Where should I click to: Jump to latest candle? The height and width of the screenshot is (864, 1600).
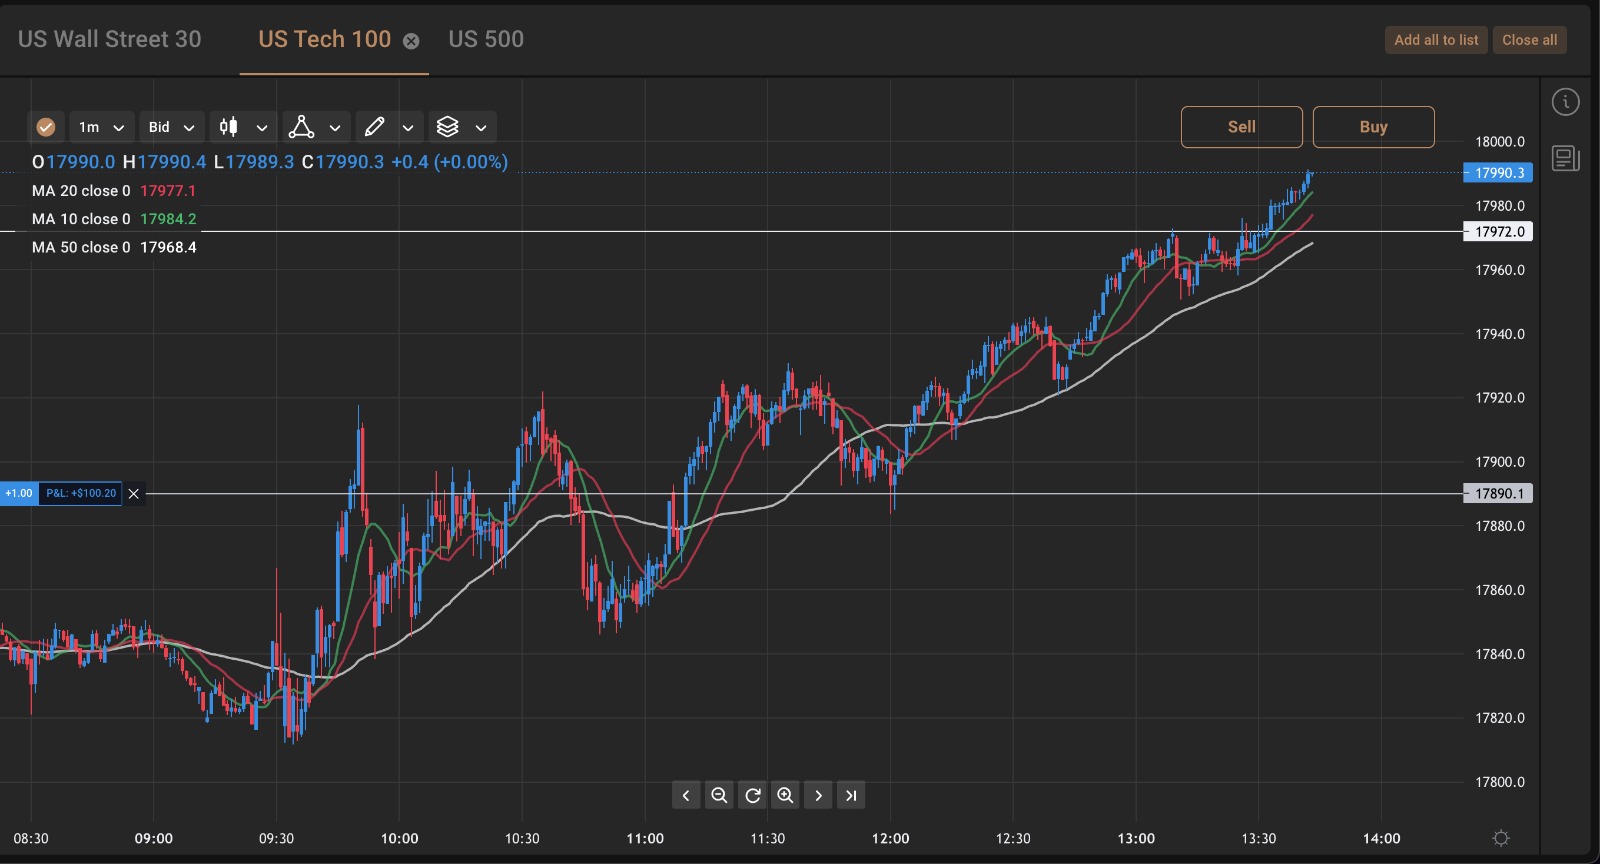click(851, 795)
